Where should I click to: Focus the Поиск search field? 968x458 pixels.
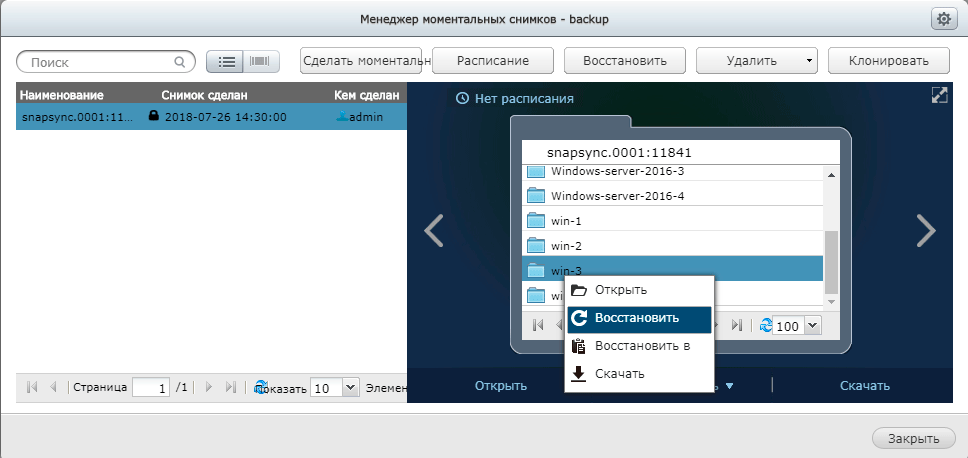[x=106, y=62]
